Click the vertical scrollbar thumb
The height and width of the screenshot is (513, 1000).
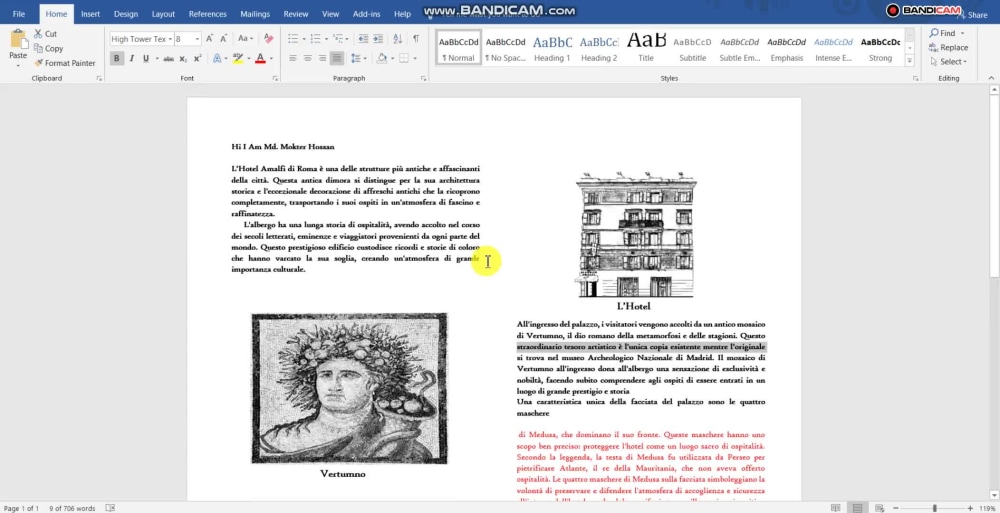(x=994, y=186)
